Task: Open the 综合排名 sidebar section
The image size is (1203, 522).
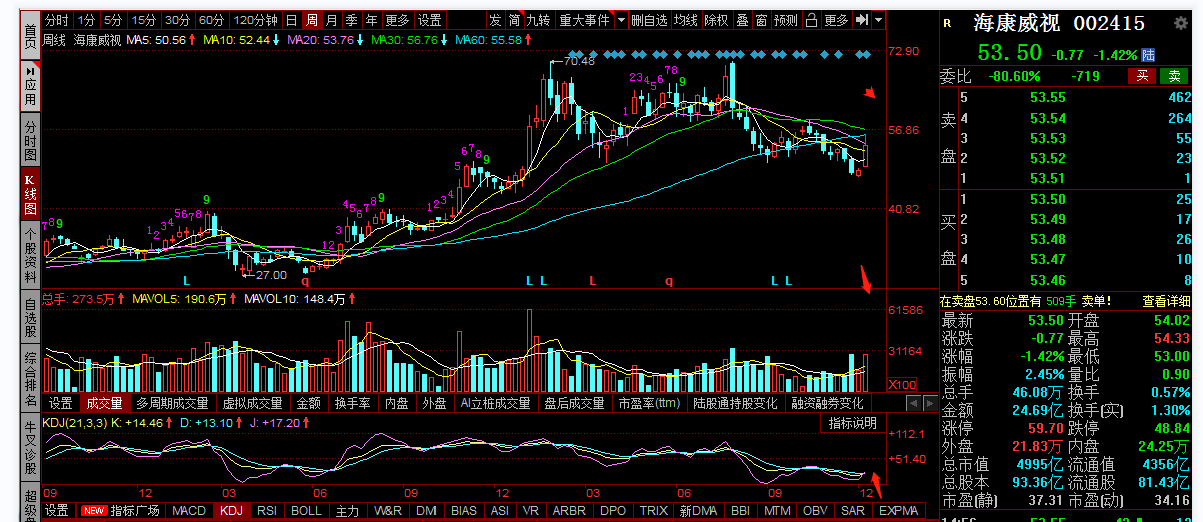Action: coord(31,378)
